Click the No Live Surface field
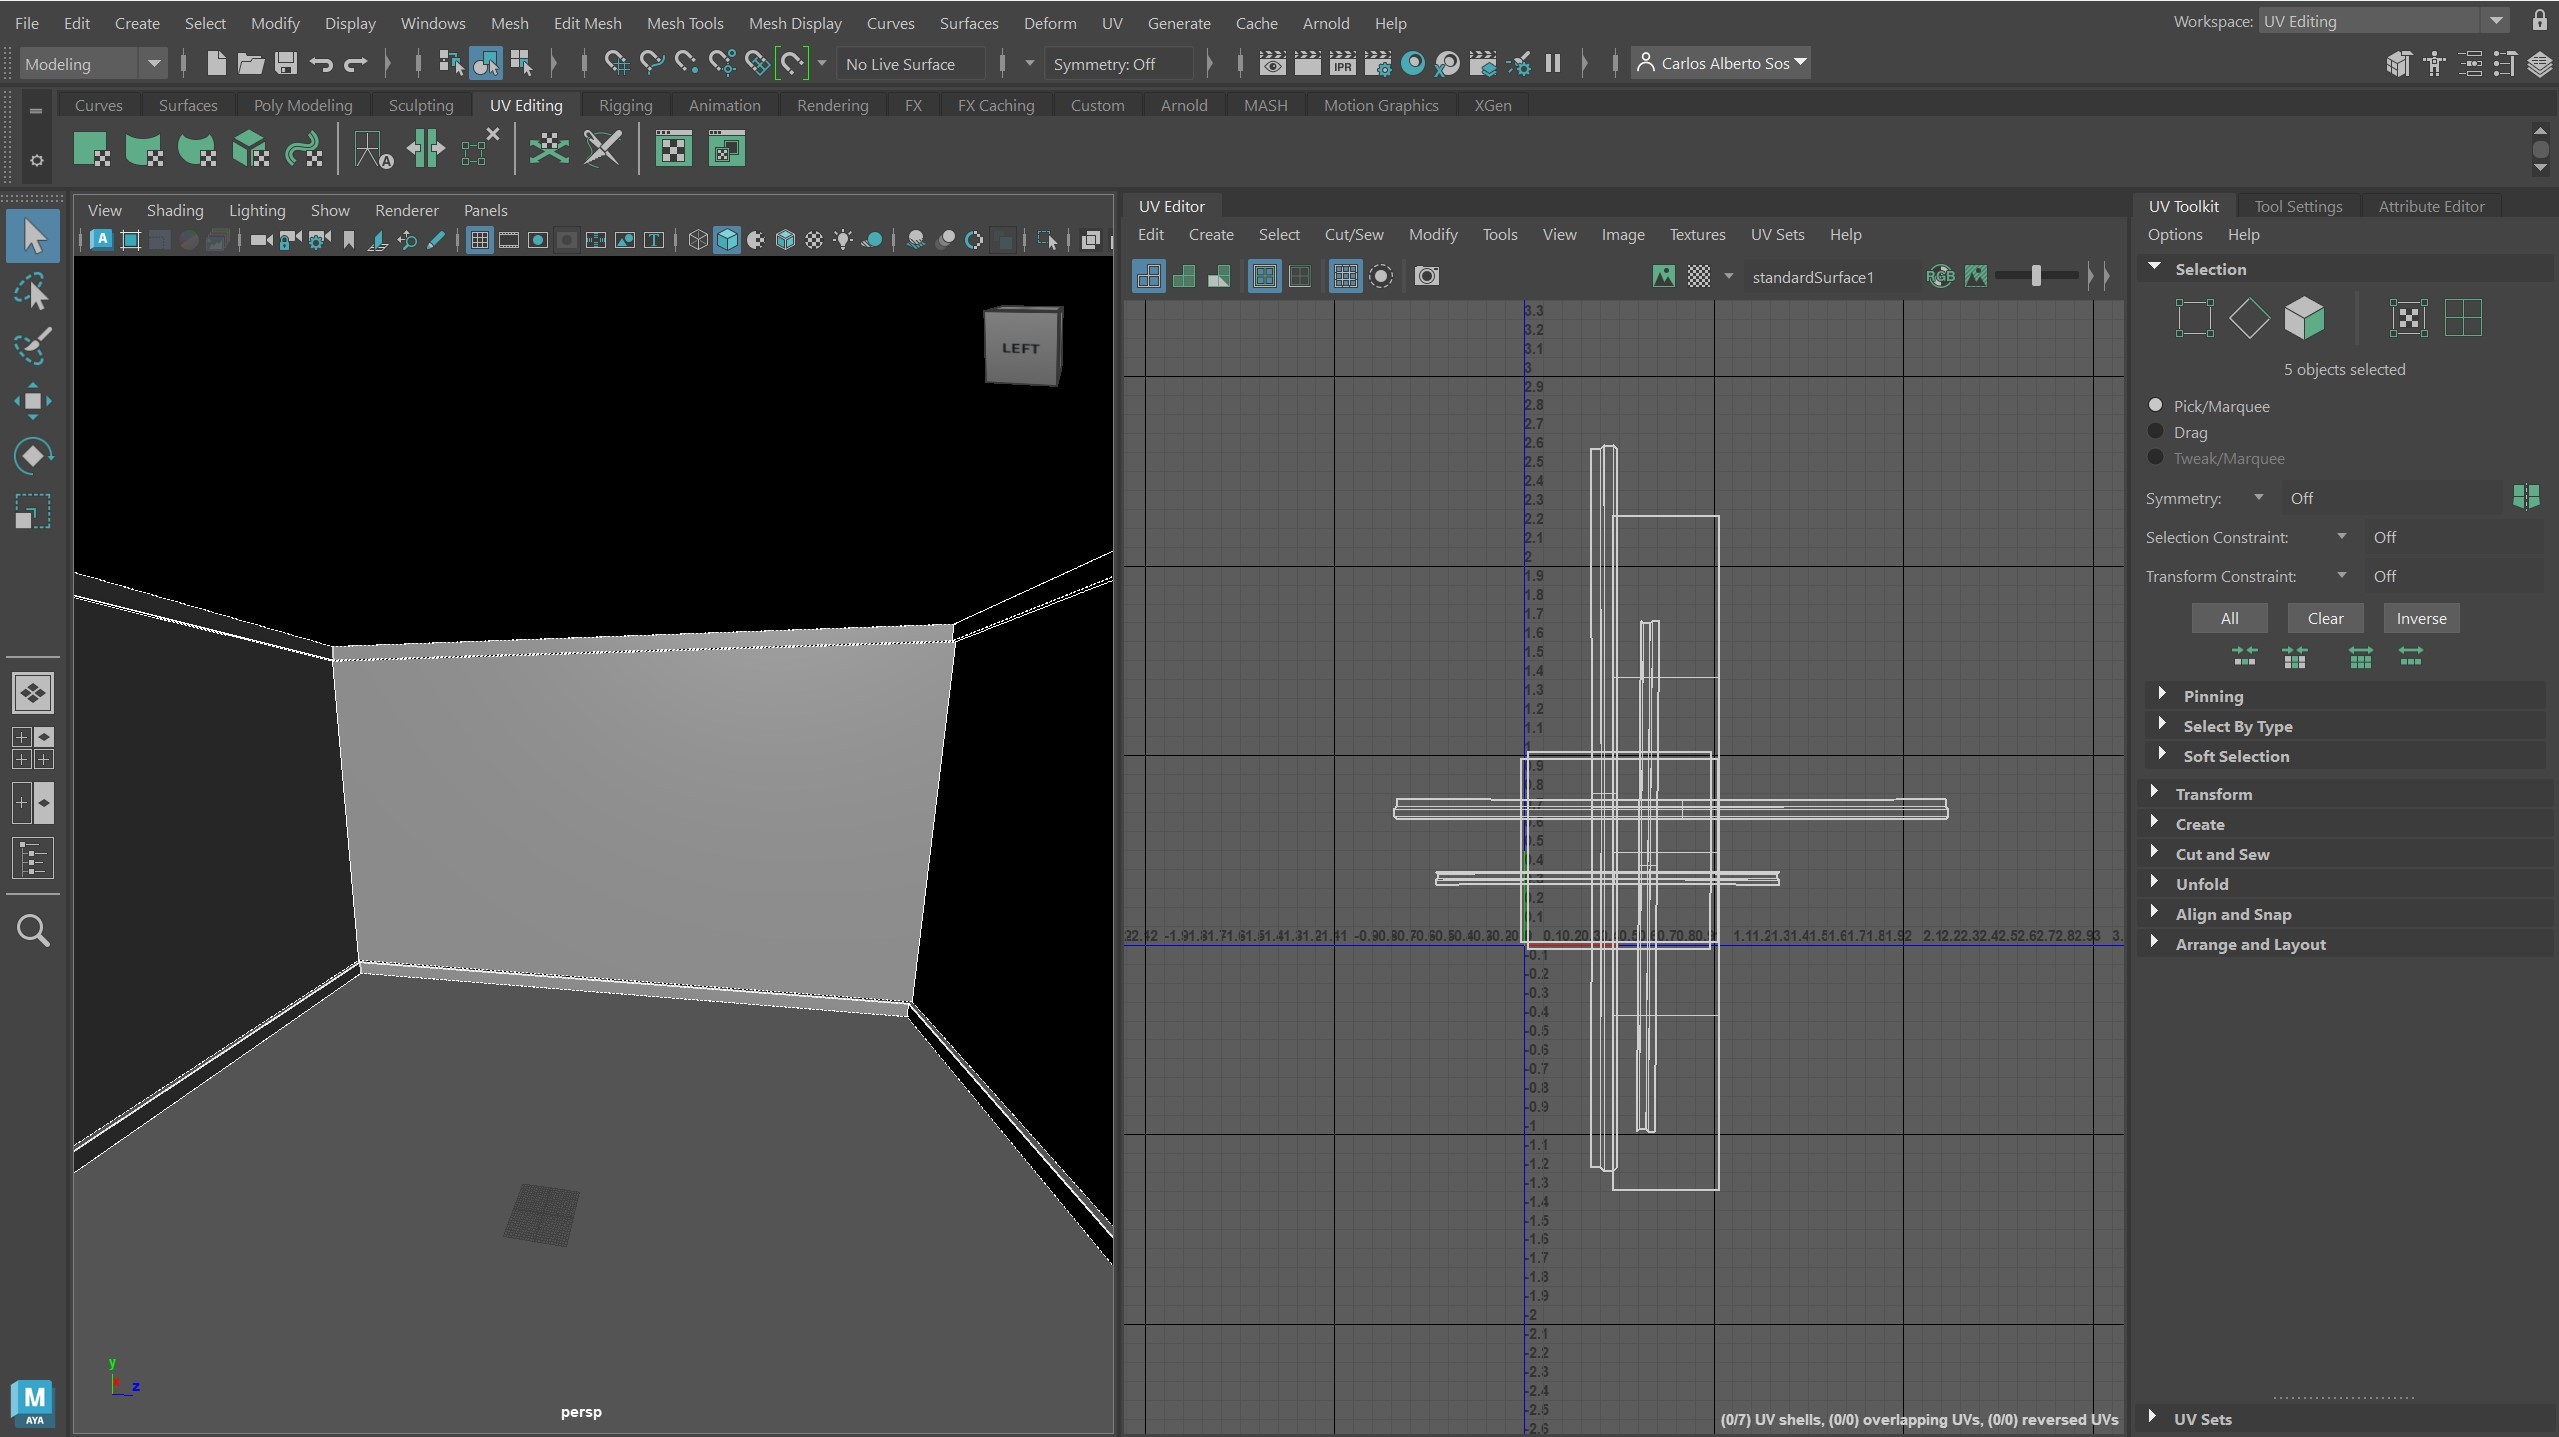2559x1437 pixels. [910, 64]
